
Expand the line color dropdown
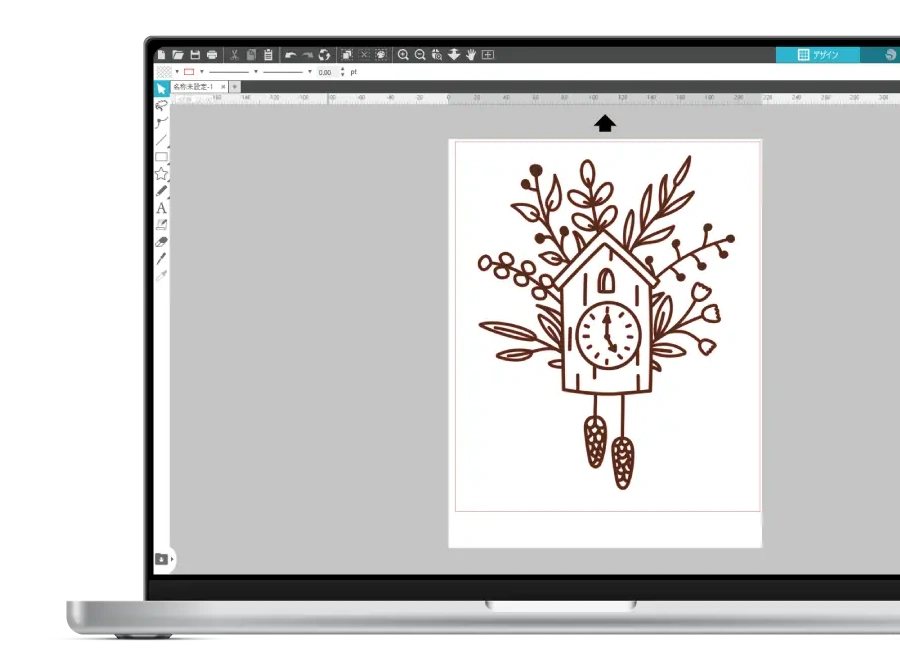[x=201, y=72]
